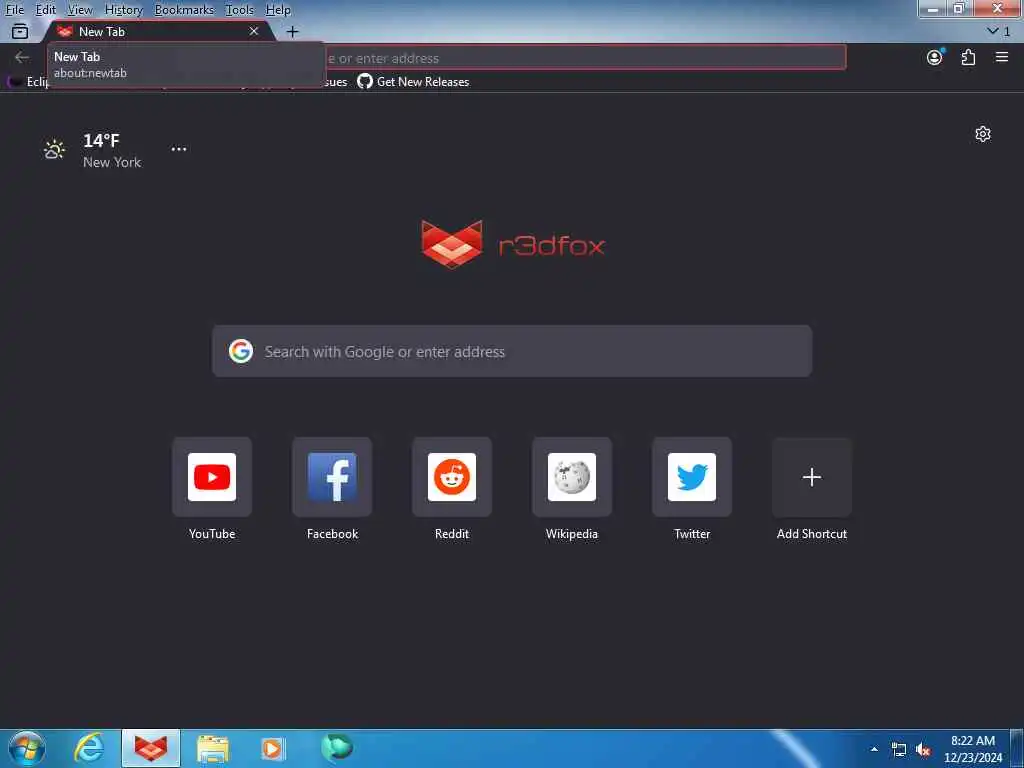Open the weather widget options menu
This screenshot has width=1024, height=768.
click(179, 149)
